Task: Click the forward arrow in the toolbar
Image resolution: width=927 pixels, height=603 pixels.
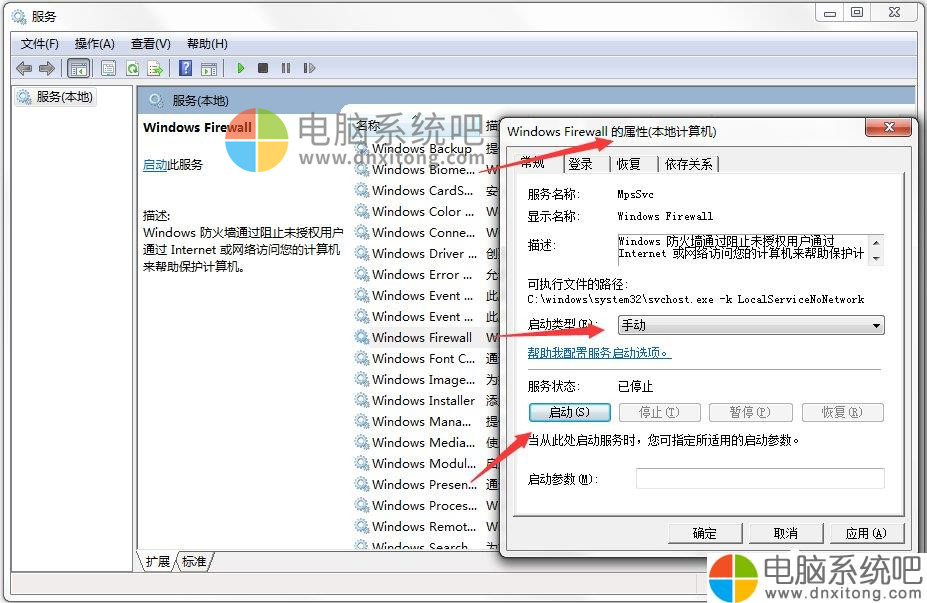Action: 47,69
